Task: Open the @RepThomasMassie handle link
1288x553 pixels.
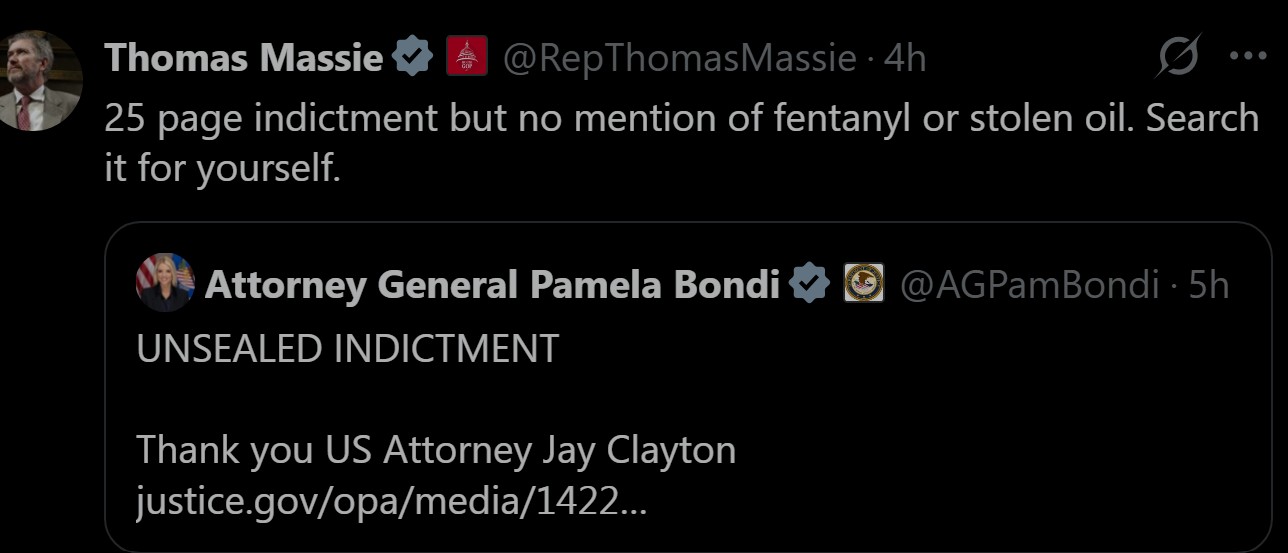Action: 678,58
